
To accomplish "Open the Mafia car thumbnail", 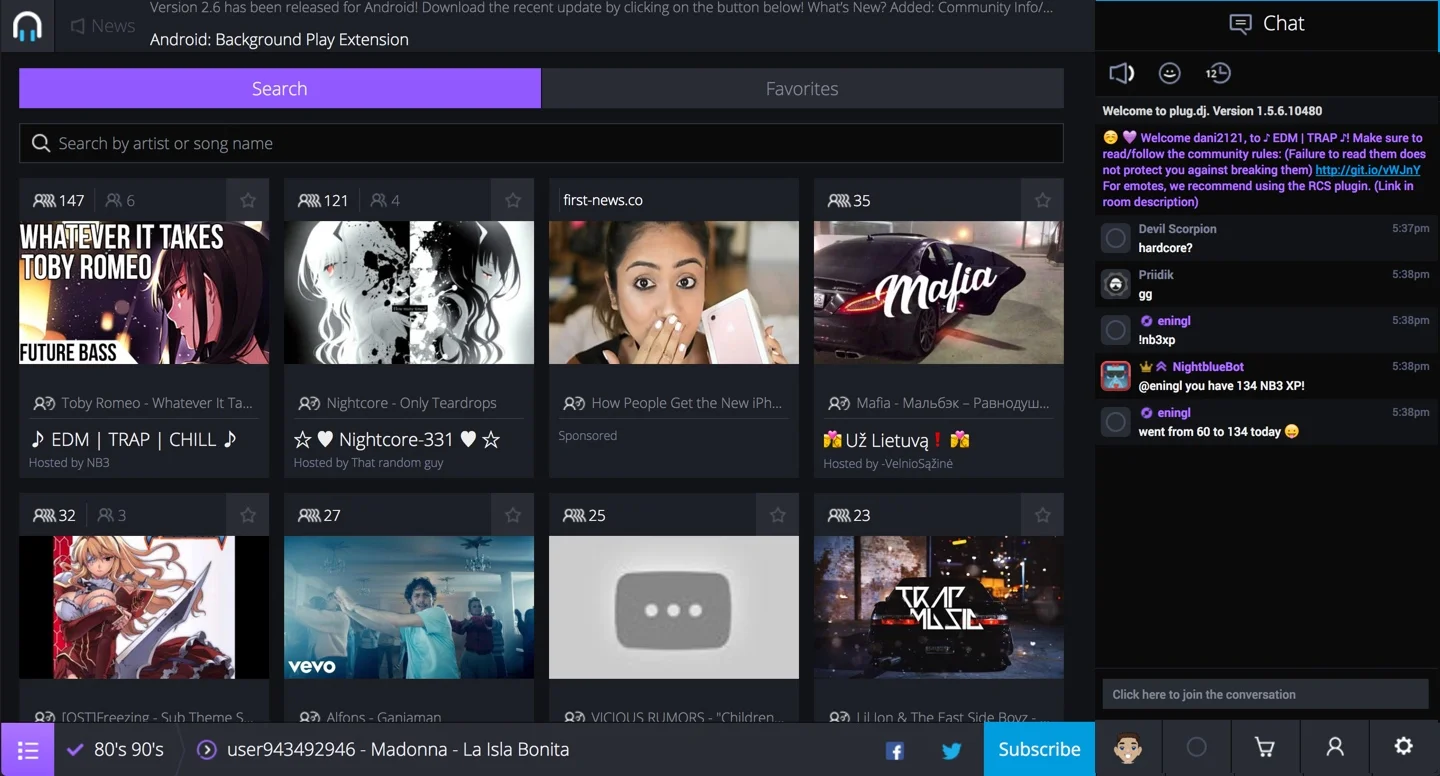I will [939, 293].
